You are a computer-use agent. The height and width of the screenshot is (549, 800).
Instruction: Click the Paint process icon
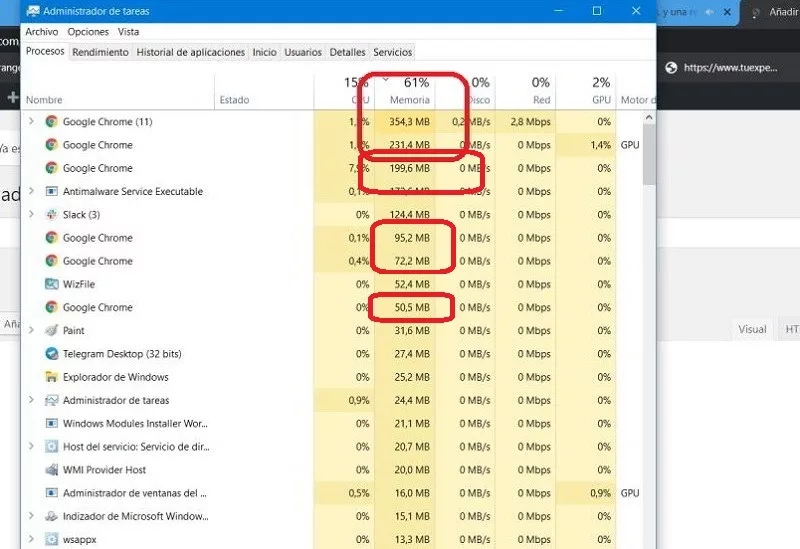[52, 331]
